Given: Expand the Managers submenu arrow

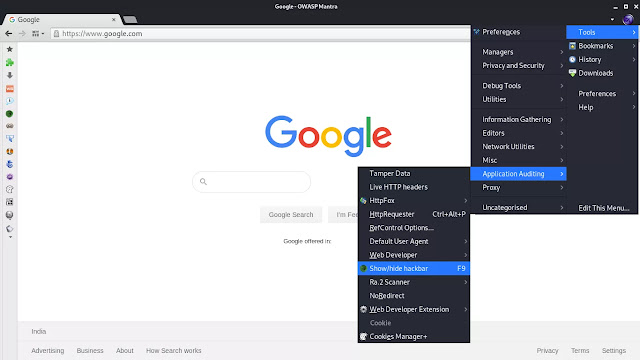Looking at the screenshot, I should 562,52.
